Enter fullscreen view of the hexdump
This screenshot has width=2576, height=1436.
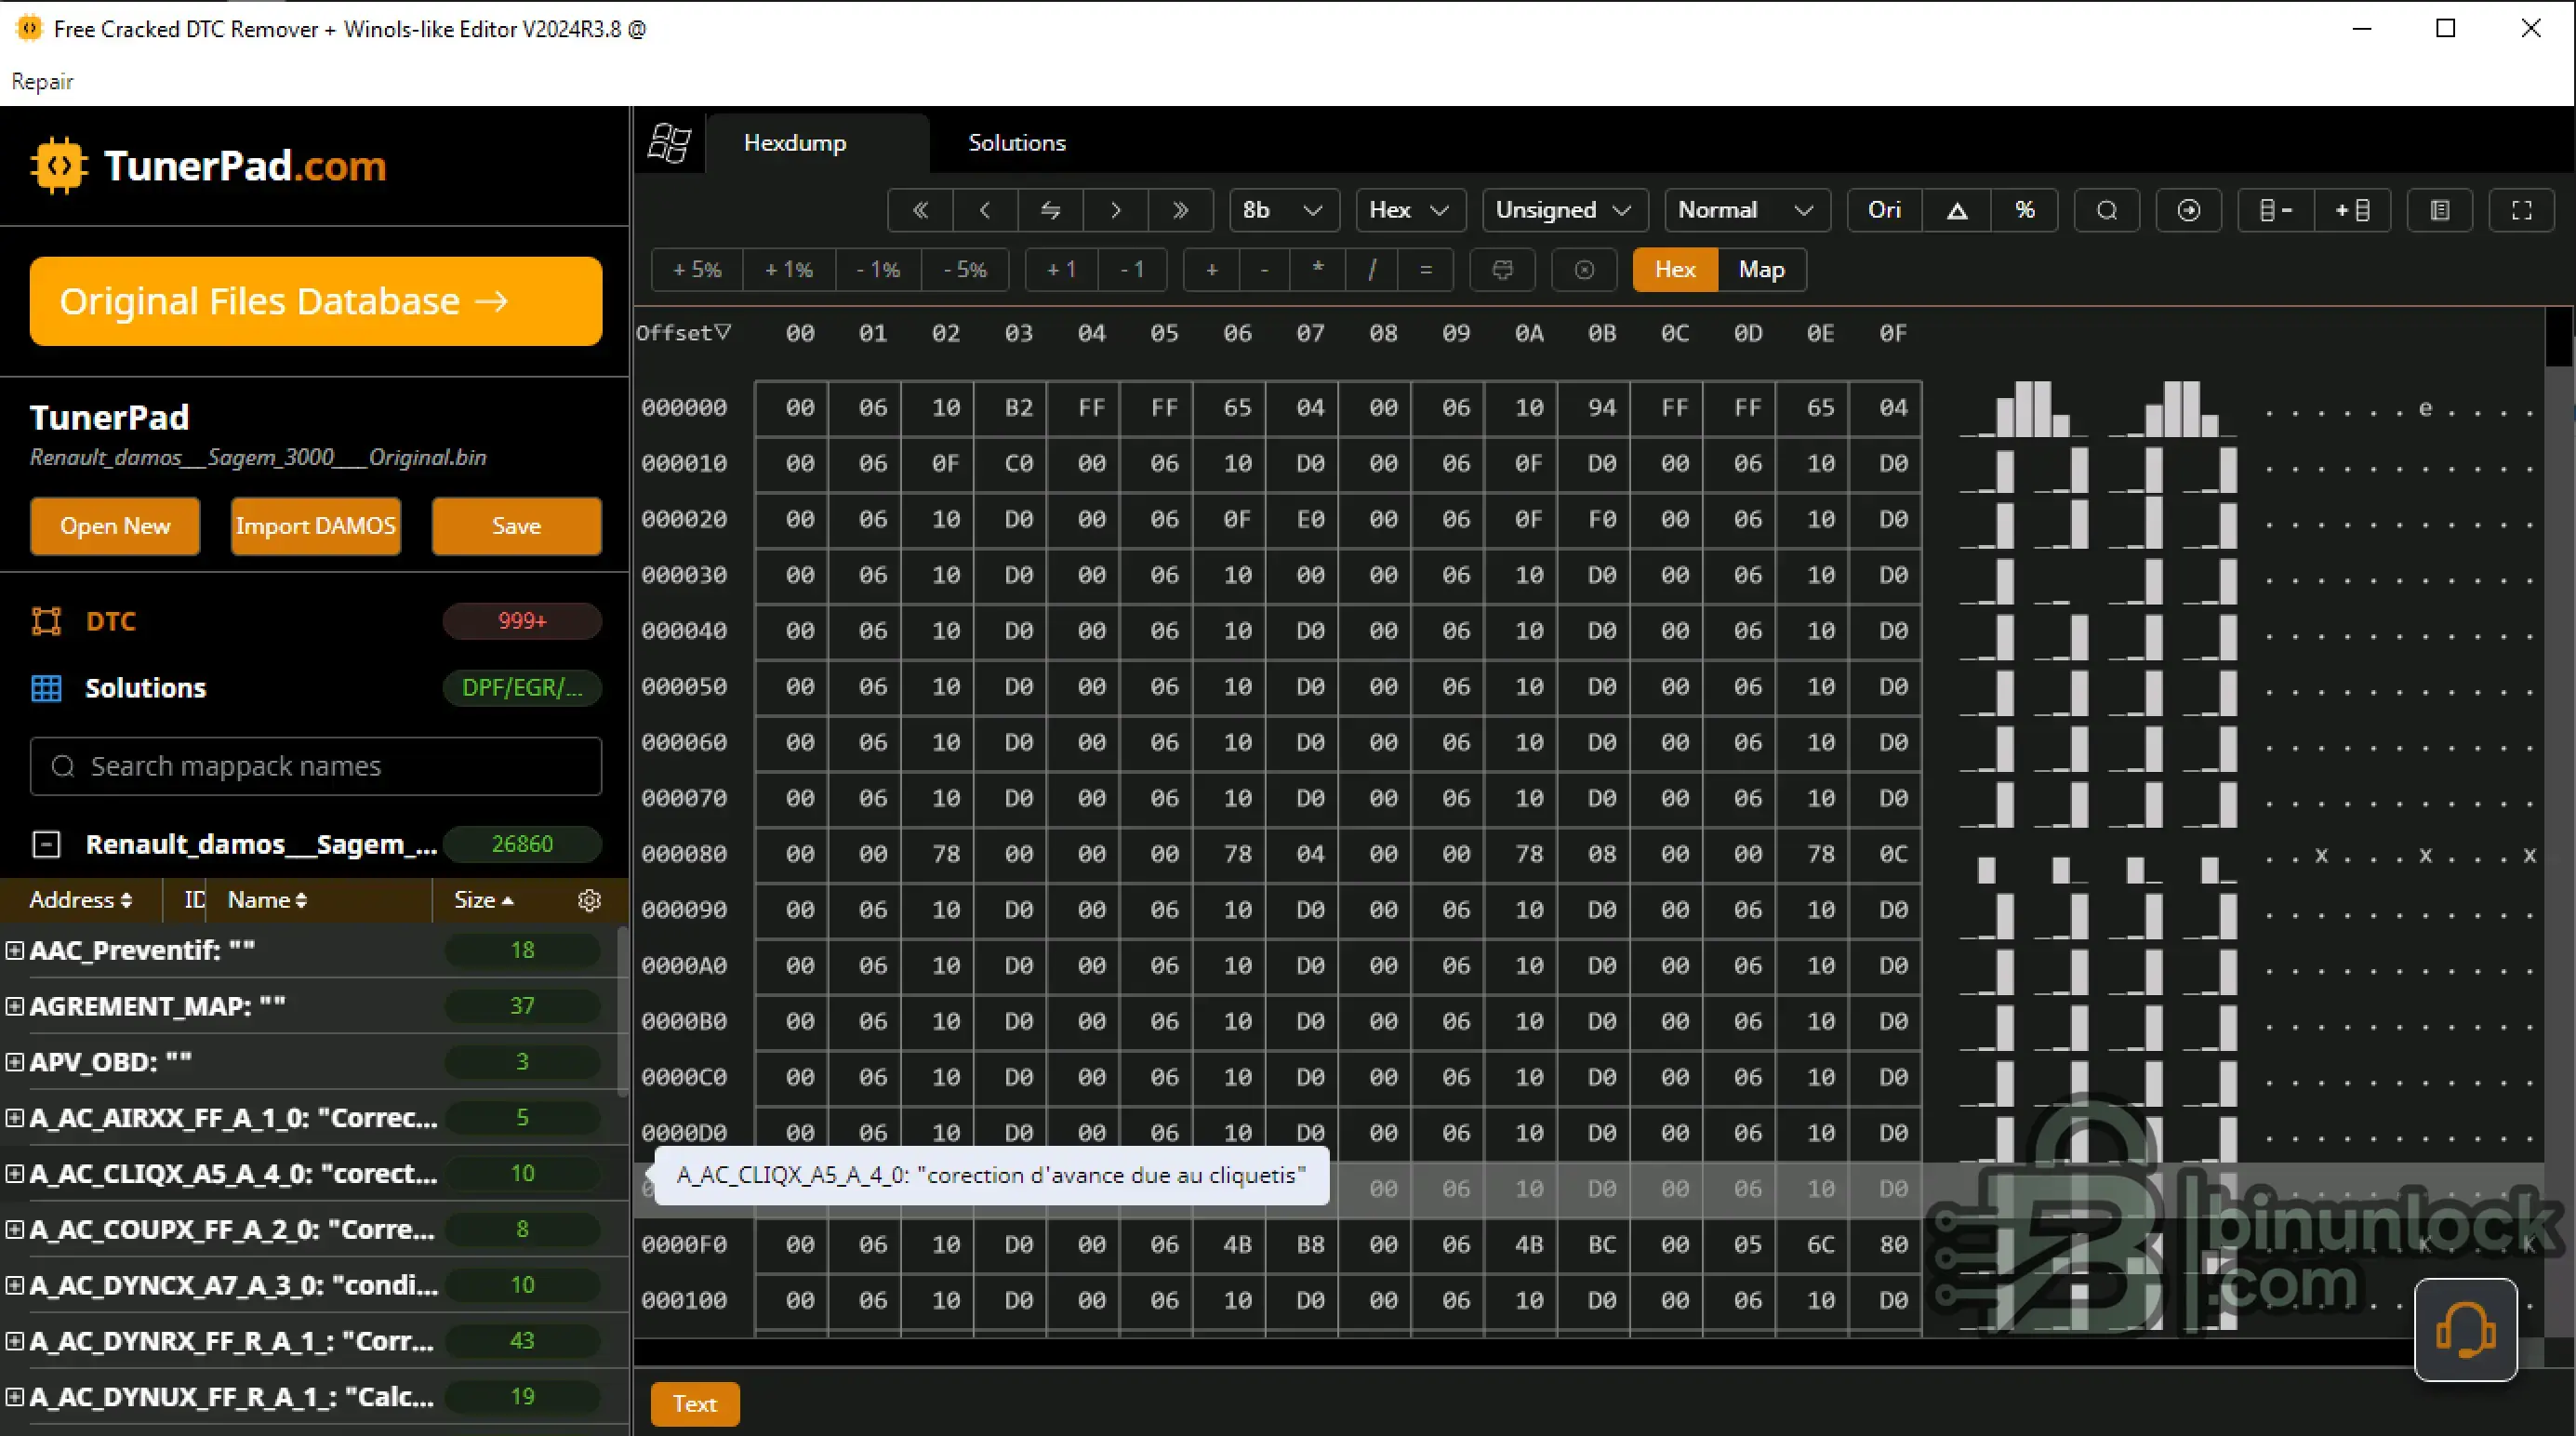2522,210
